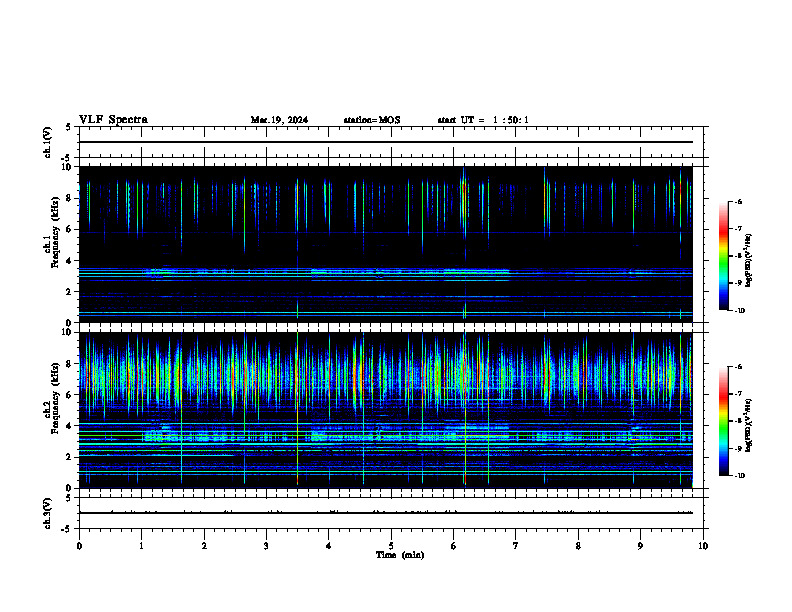Click time axis tick label "2"

[x=204, y=545]
